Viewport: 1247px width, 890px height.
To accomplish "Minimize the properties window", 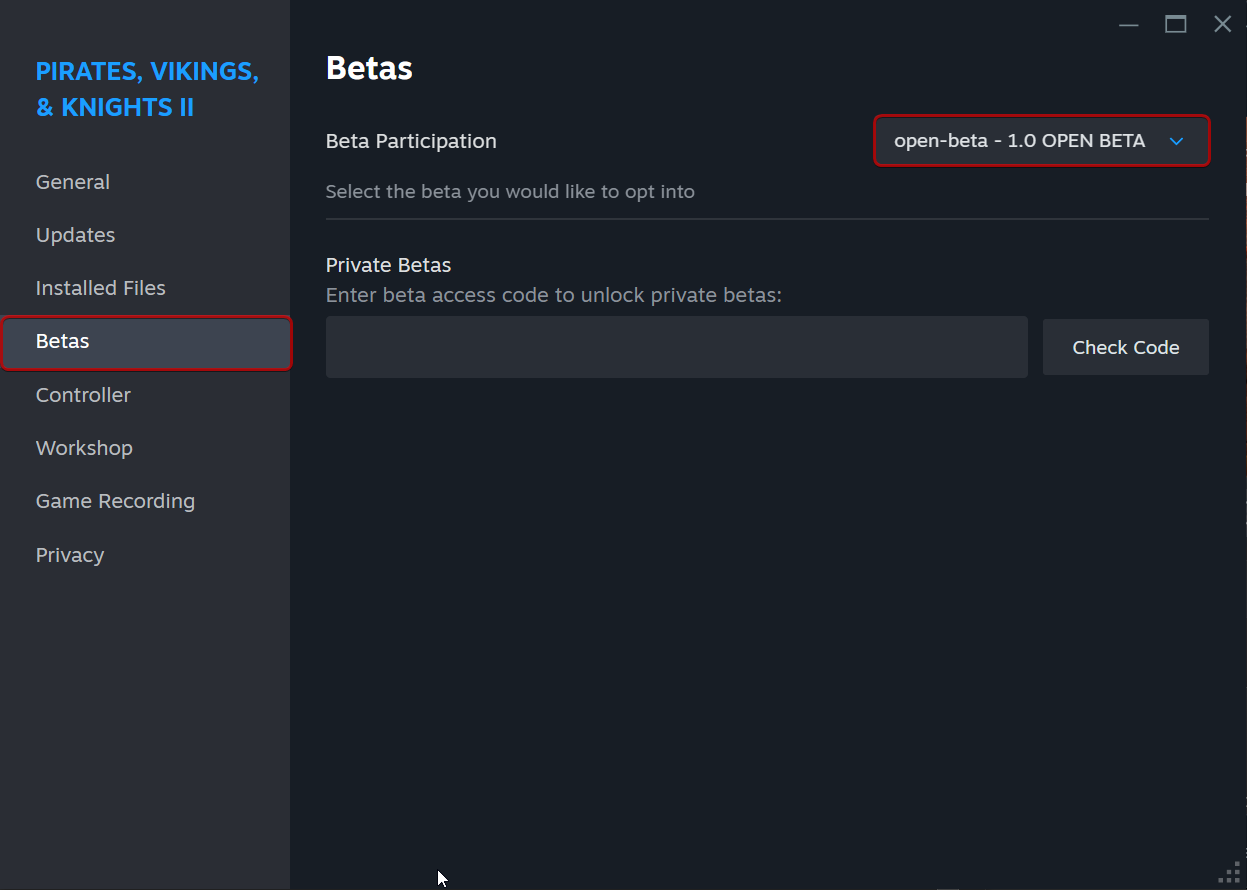I will tap(1129, 24).
